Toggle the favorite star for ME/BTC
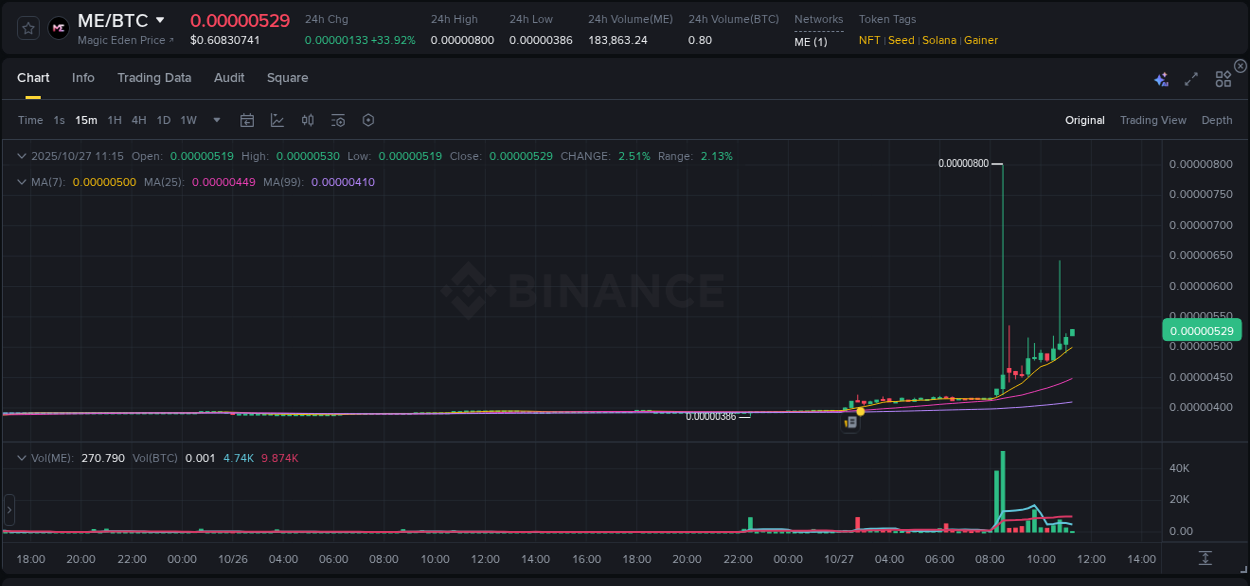This screenshot has width=1250, height=586. click(x=27, y=27)
